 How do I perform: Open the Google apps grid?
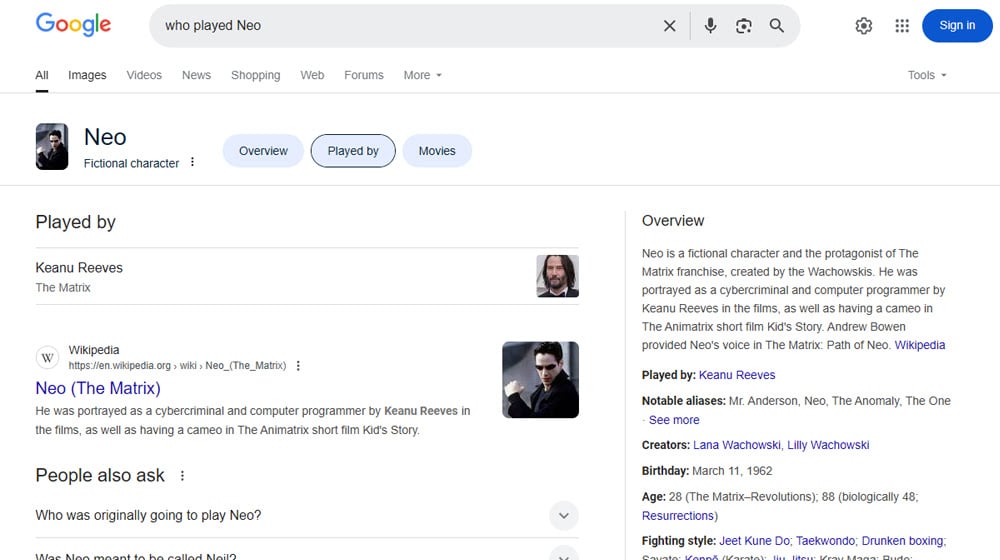coord(902,26)
